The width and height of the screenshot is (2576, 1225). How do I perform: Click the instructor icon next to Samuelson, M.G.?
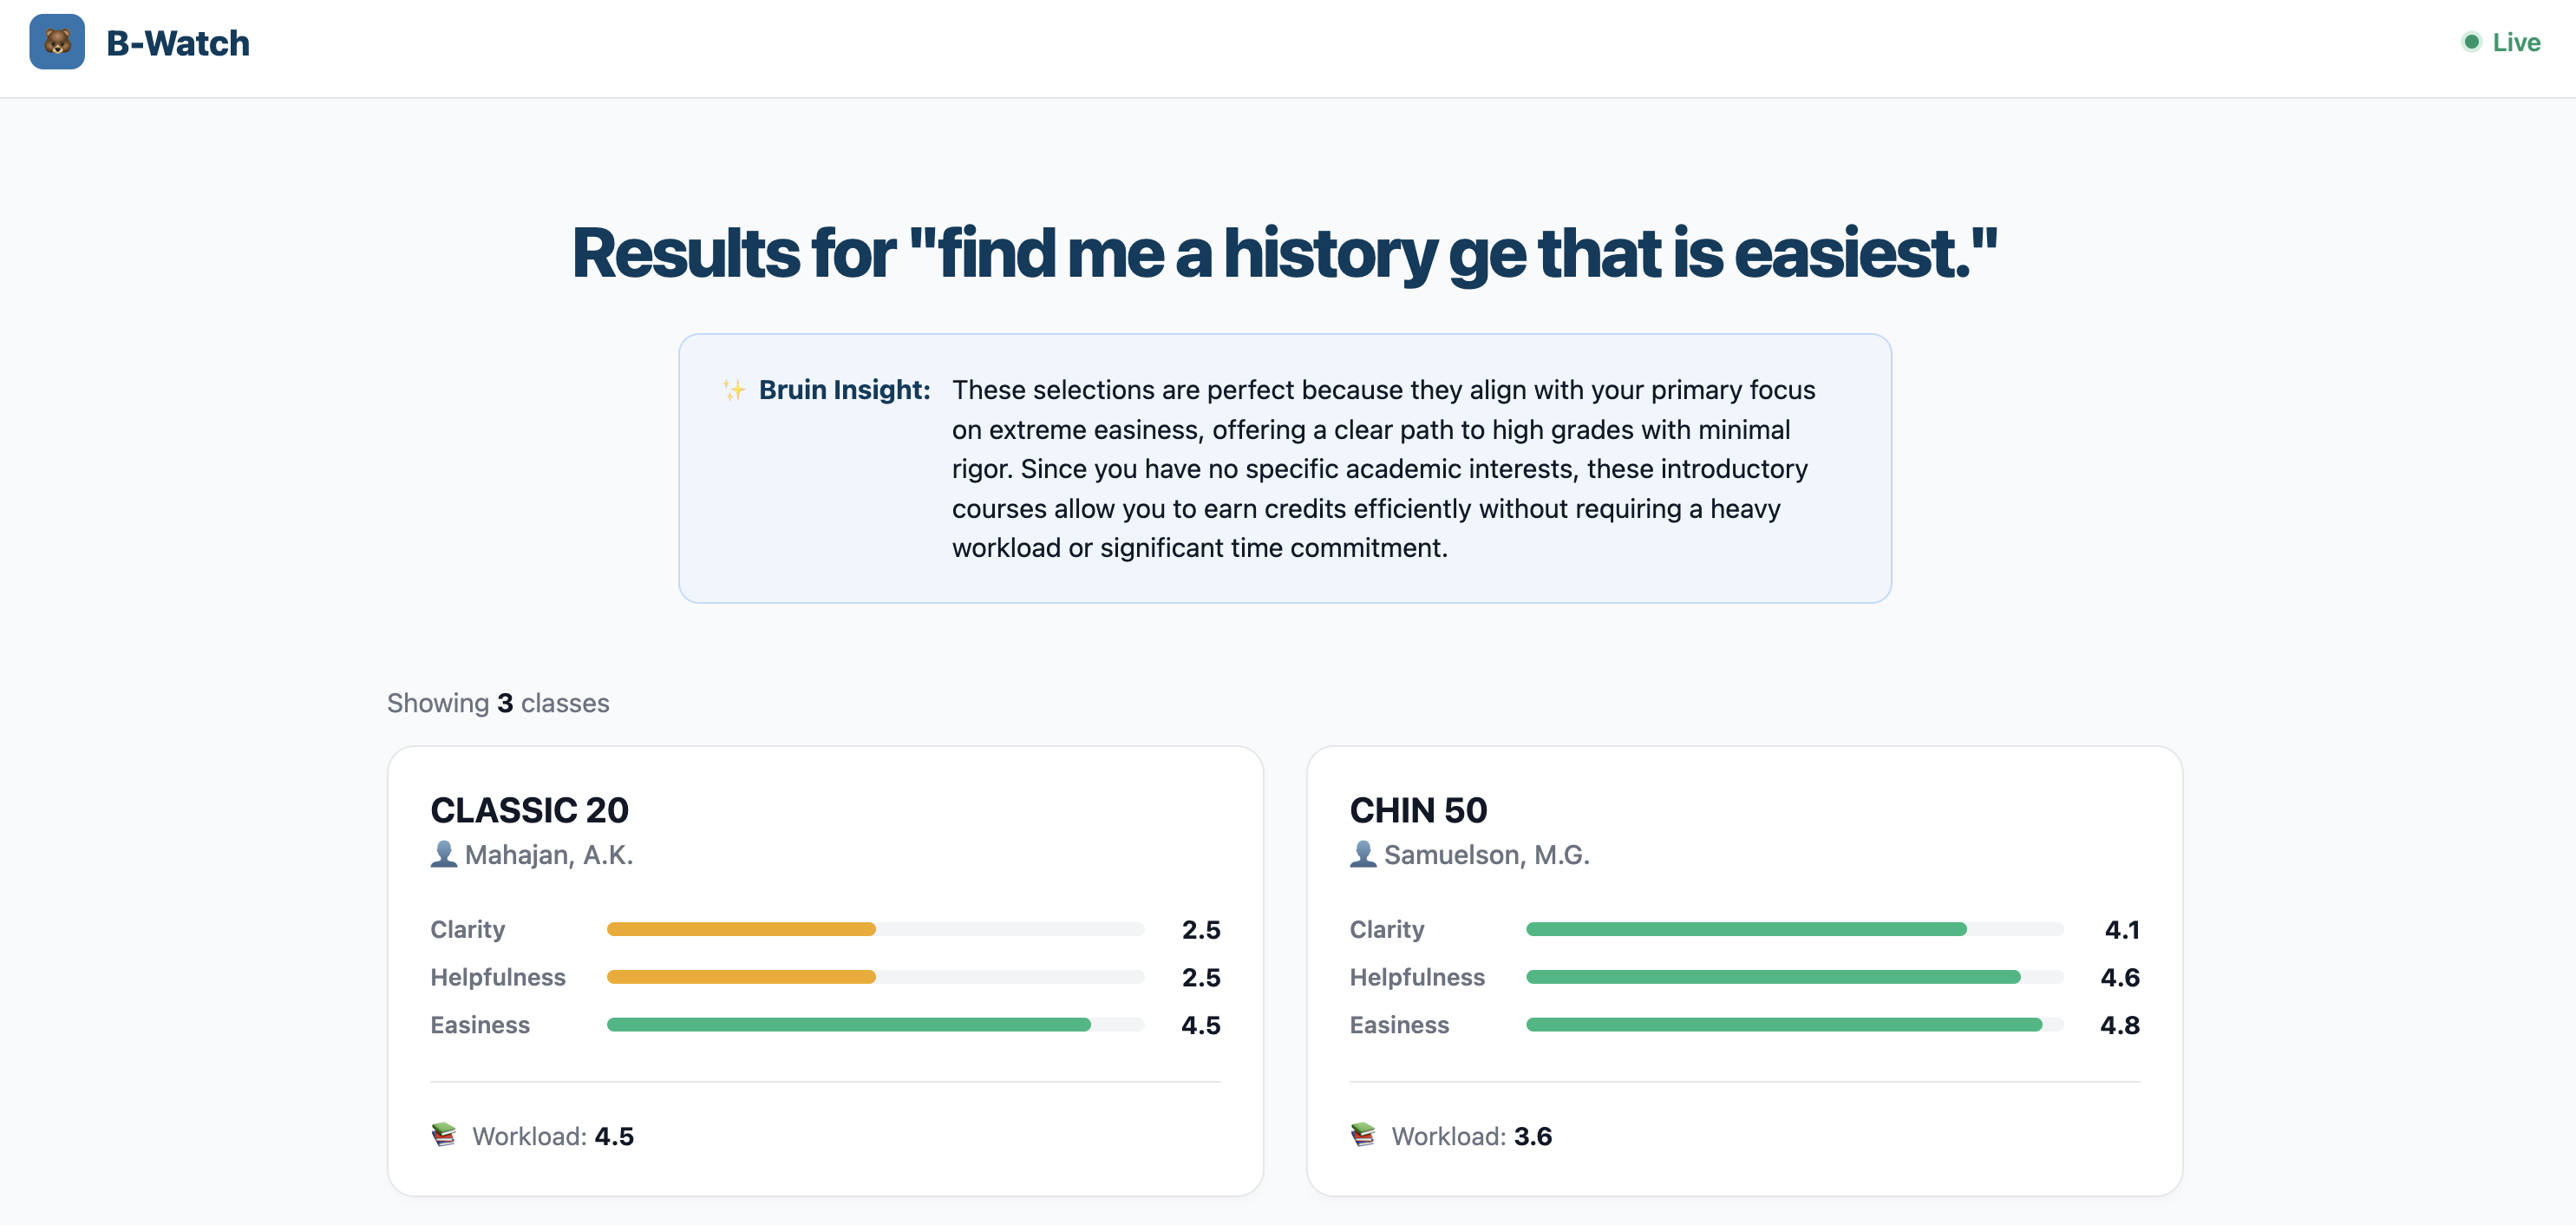tap(1362, 854)
